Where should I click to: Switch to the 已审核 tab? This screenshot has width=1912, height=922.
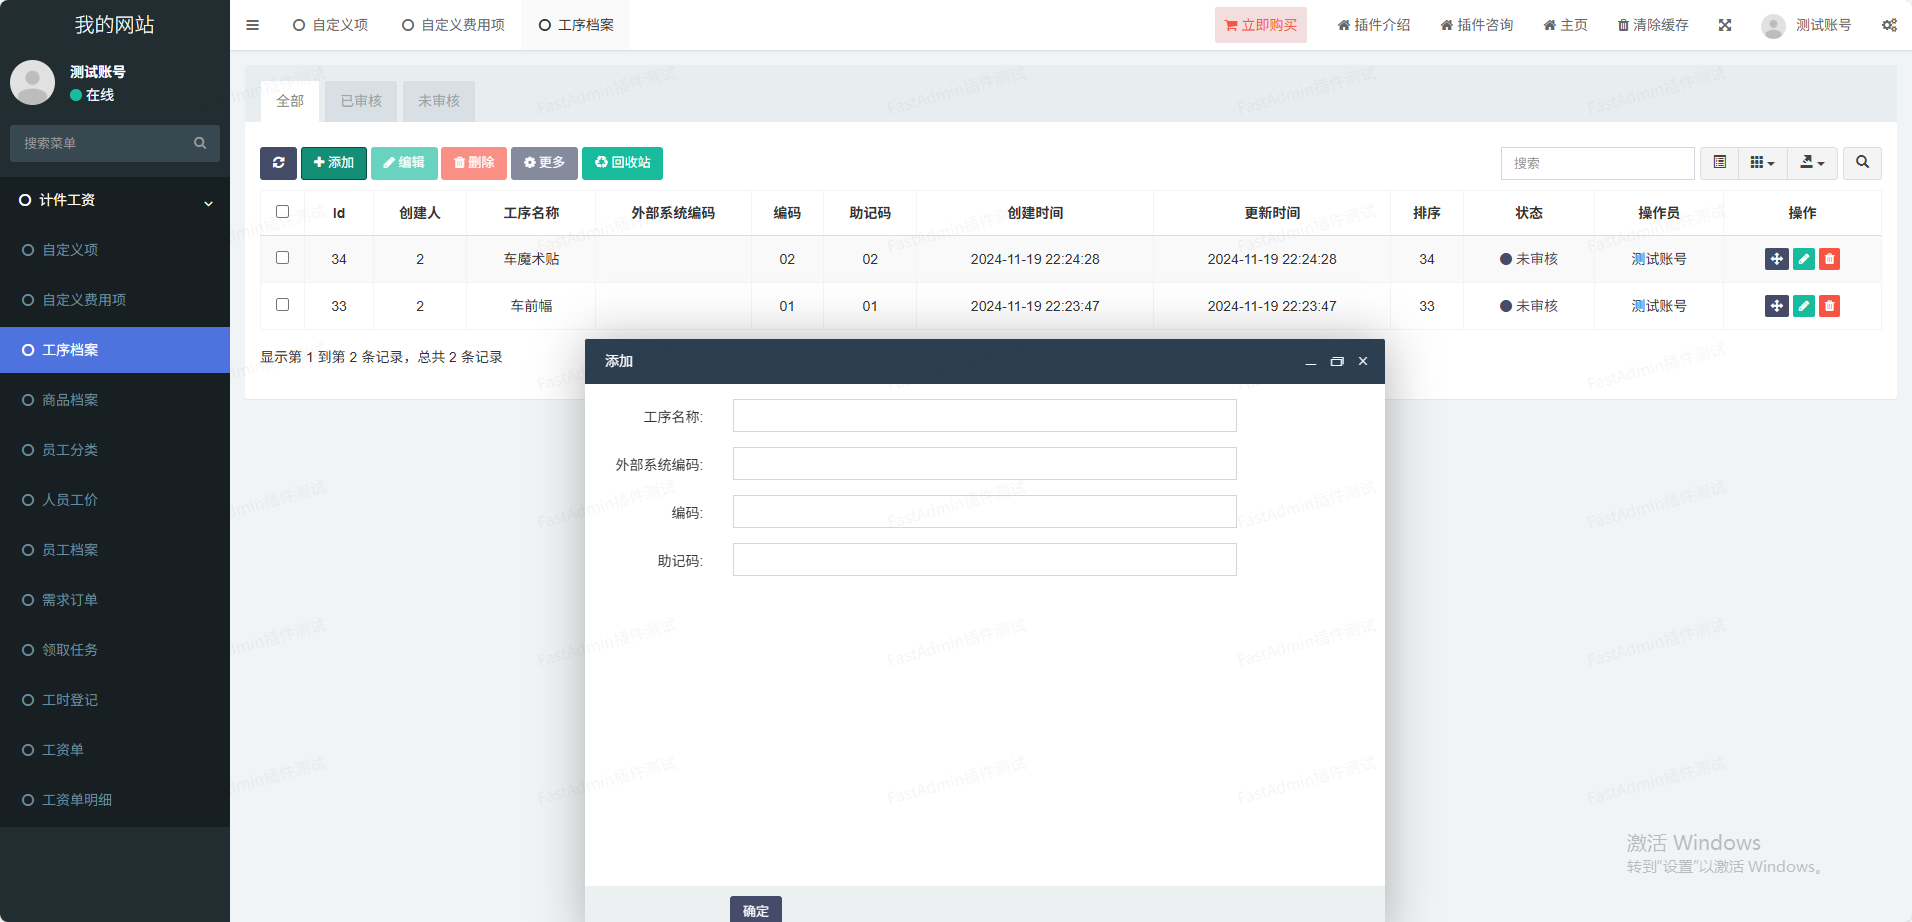[361, 101]
